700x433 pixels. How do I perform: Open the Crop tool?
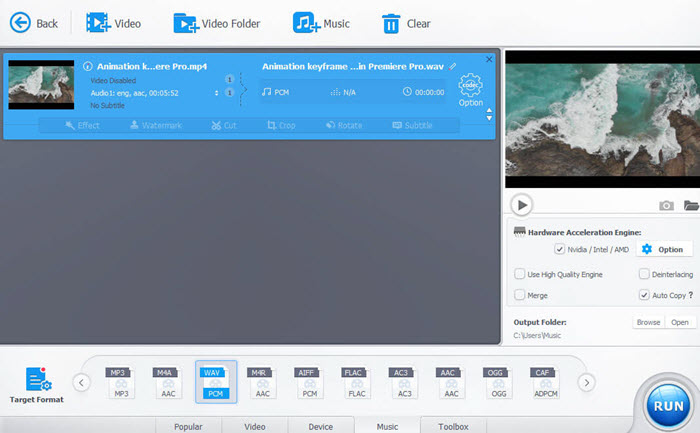pos(281,125)
